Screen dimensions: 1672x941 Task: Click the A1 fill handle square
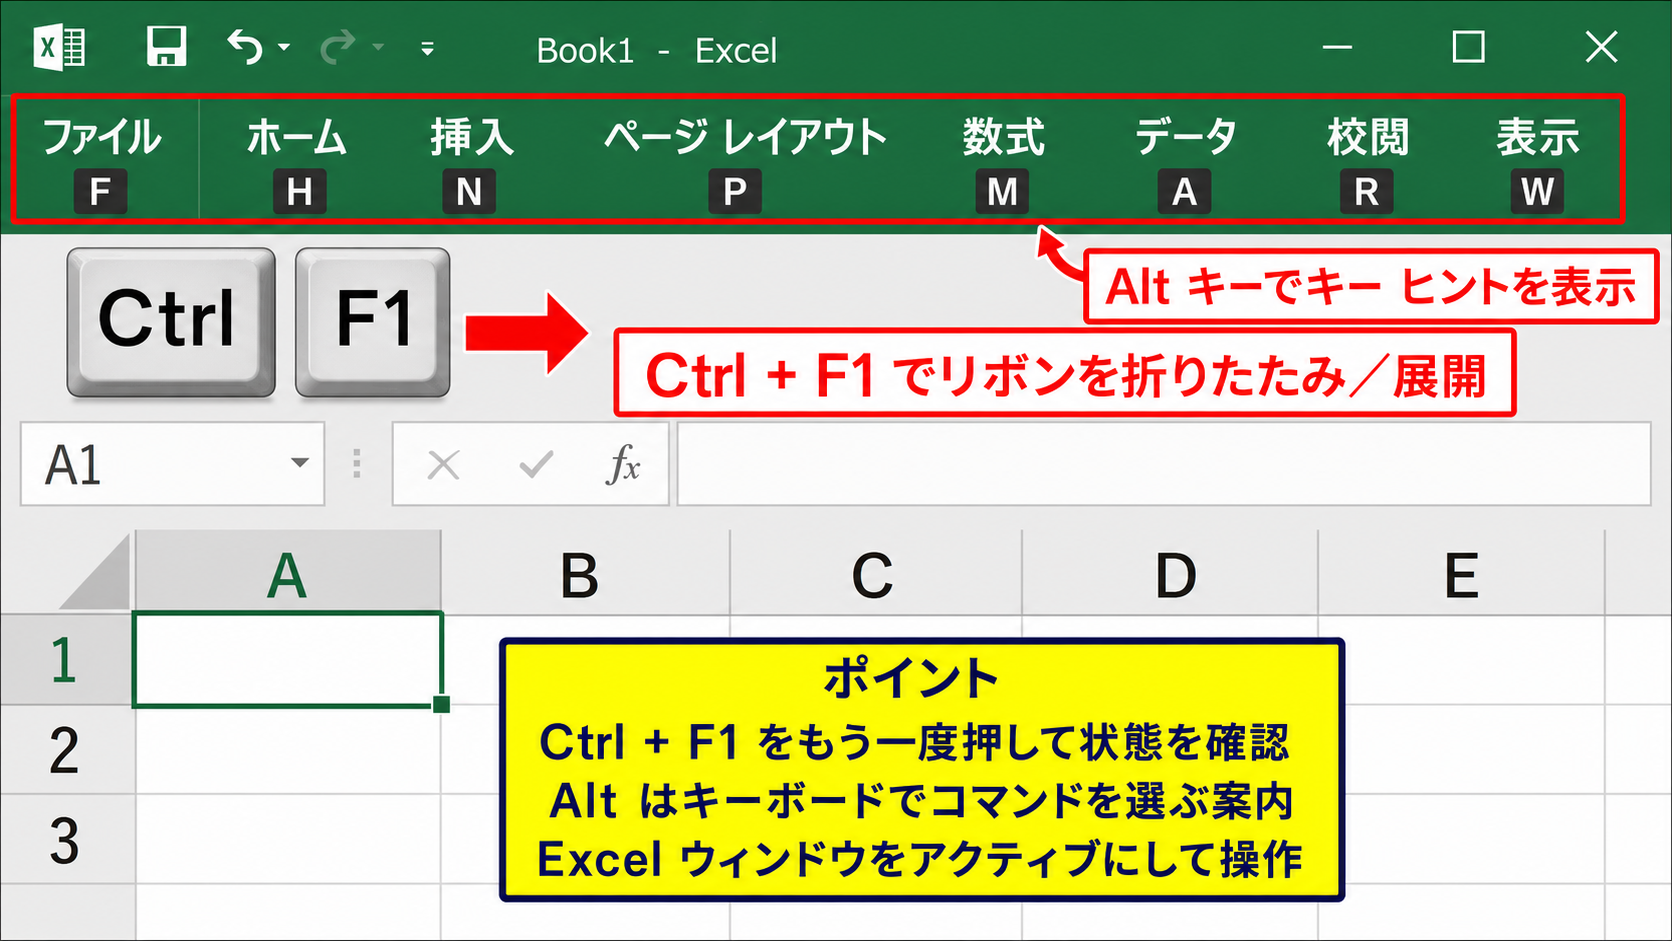click(441, 705)
